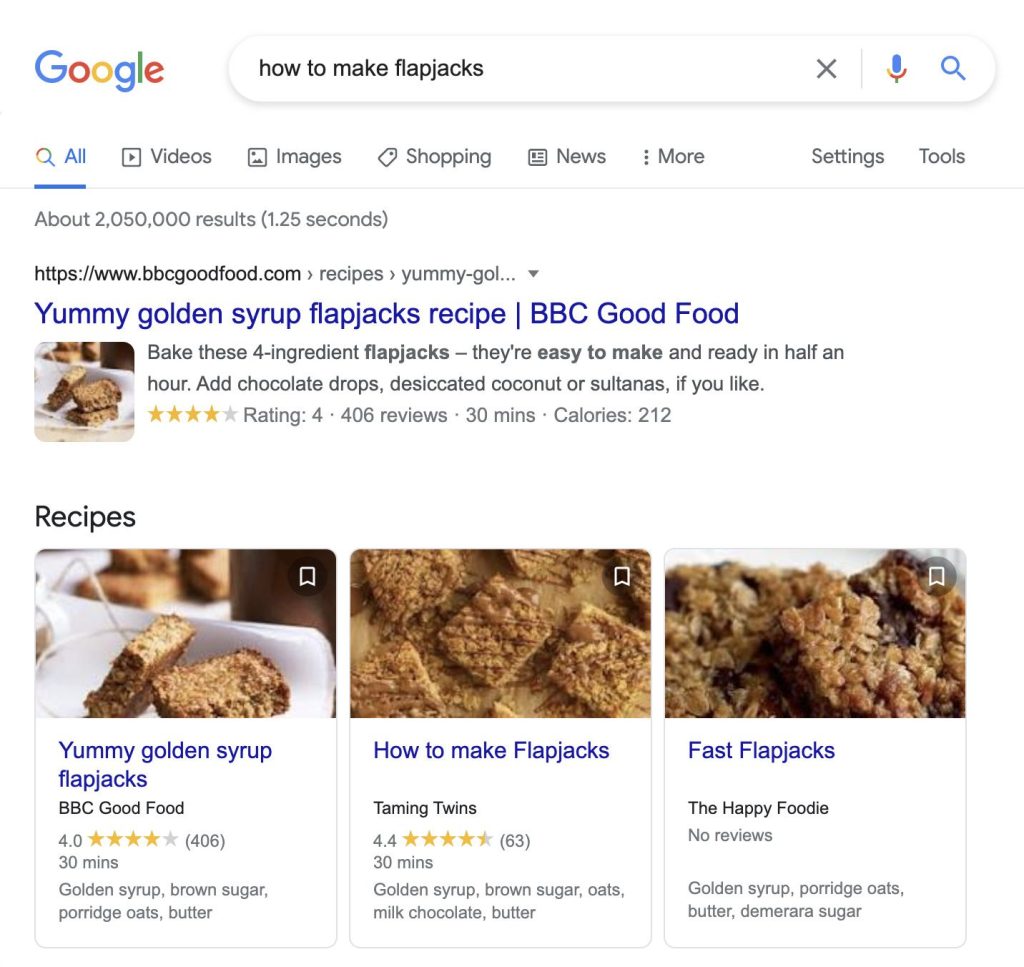This screenshot has height=967, width=1024.
Task: Click the flapjack thumbnail beside the BBC result
Action: pyautogui.click(x=84, y=391)
